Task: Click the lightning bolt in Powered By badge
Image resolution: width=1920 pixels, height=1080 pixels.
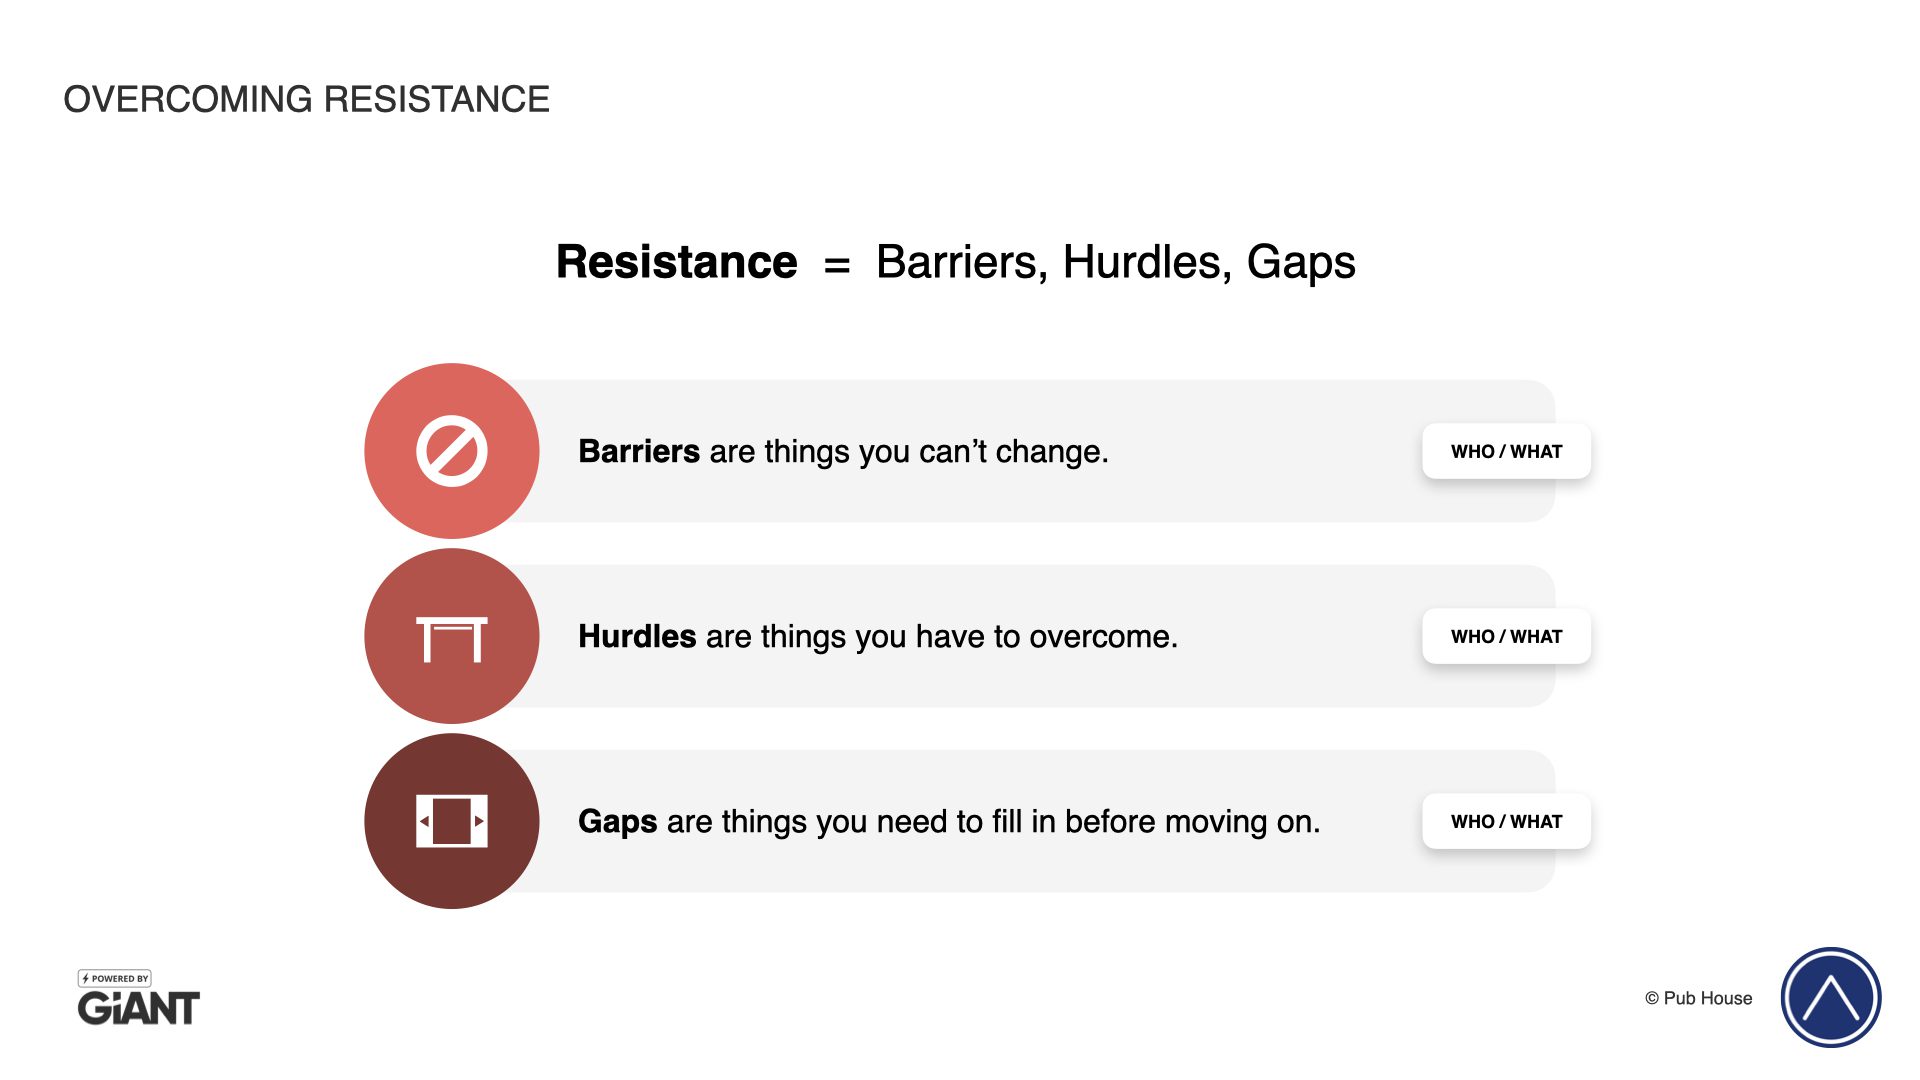Action: click(86, 978)
